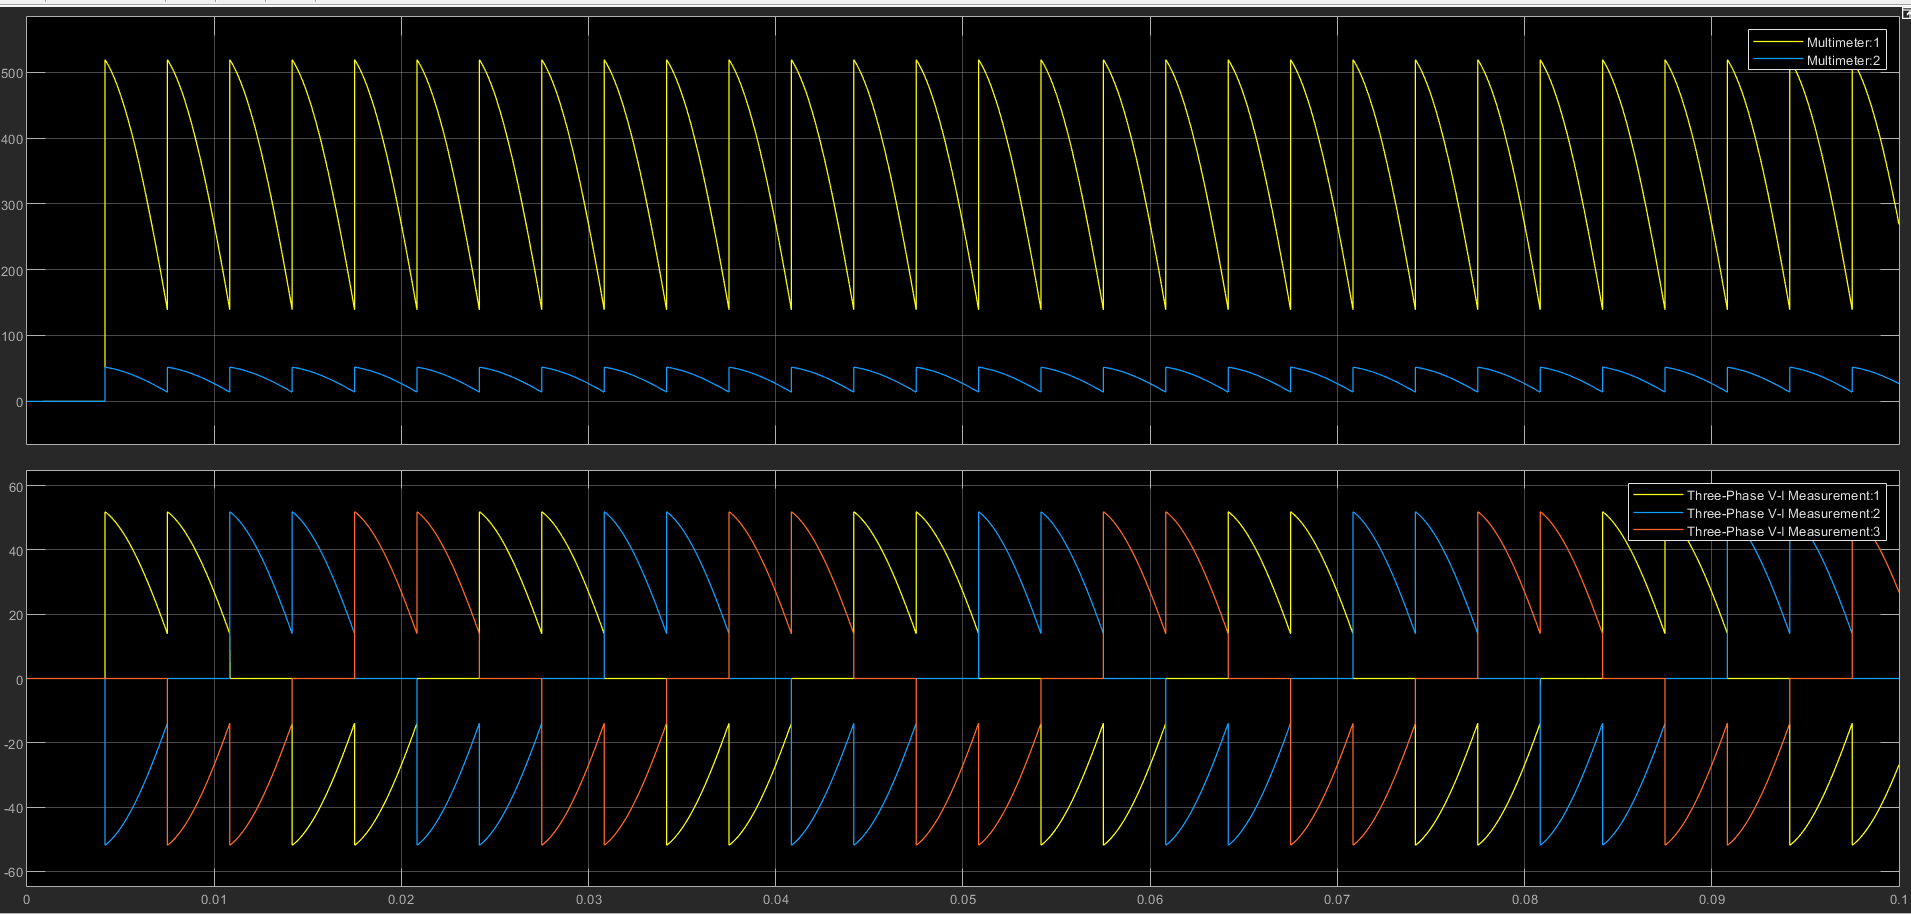Toggle Three-Phase V-I Measurement:2 legend entry

point(1757,513)
